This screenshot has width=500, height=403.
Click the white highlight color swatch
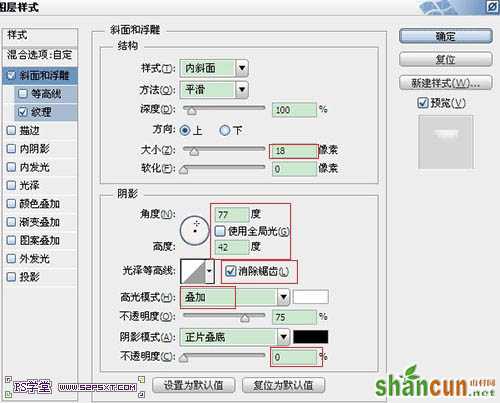tap(311, 297)
